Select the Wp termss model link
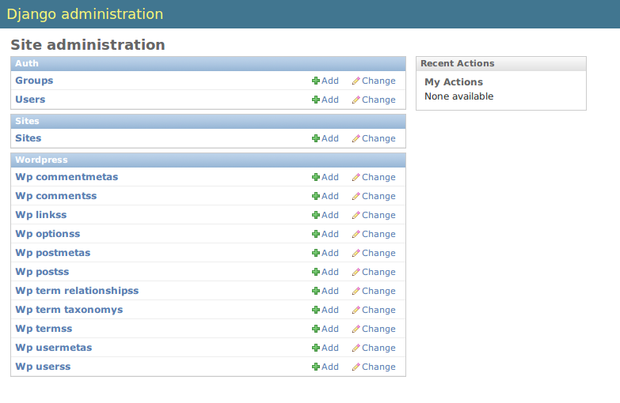 44,329
